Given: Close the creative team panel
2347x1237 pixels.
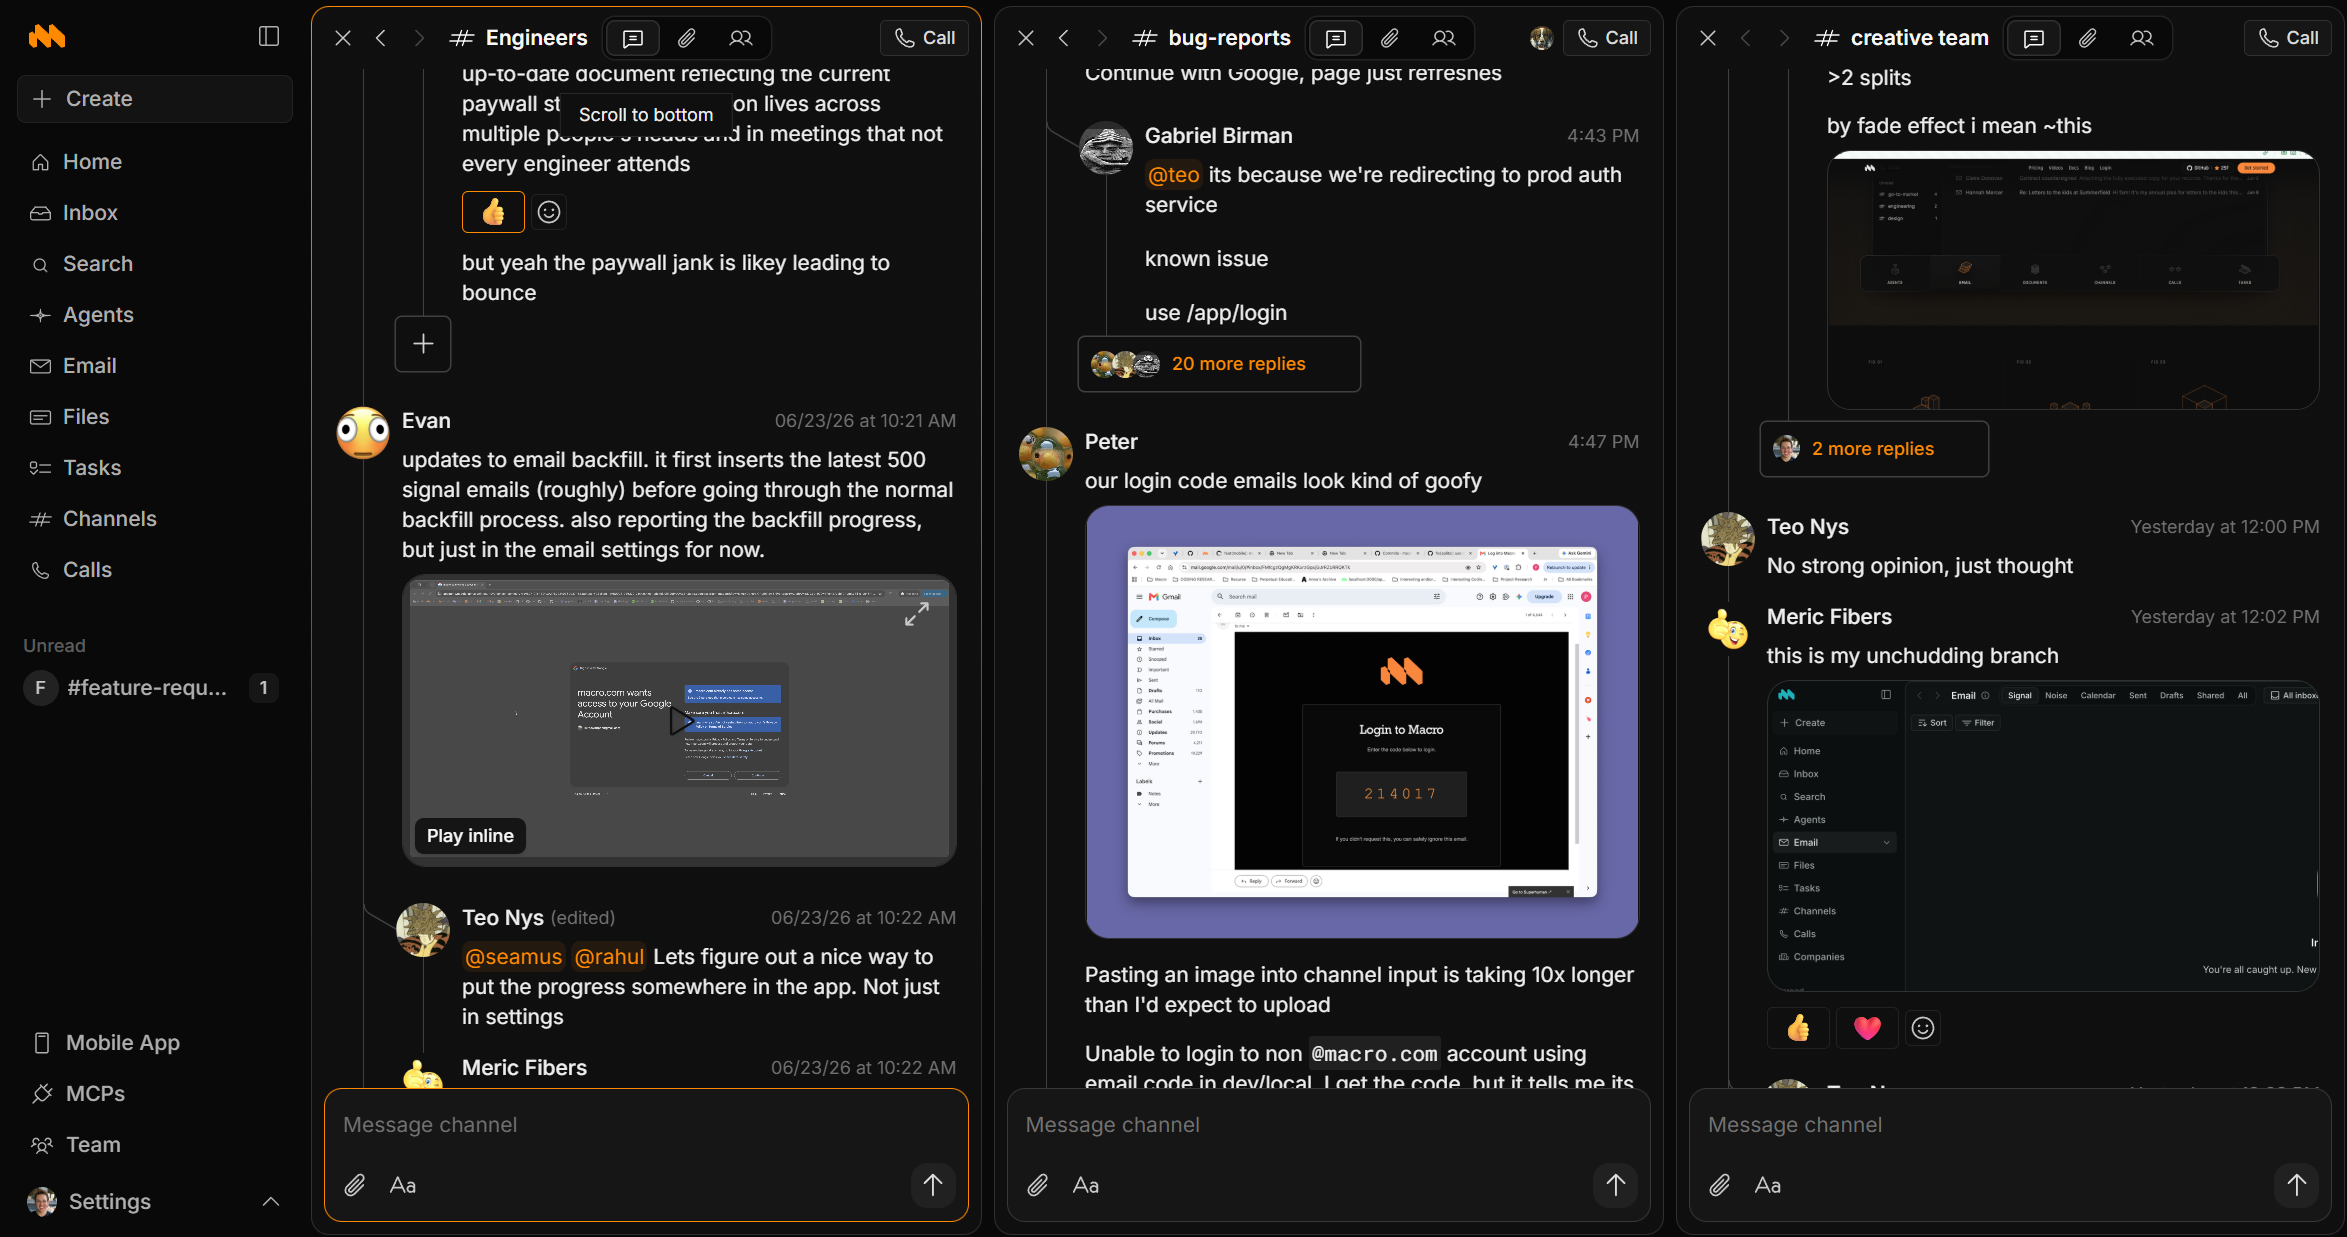Looking at the screenshot, I should (x=1708, y=38).
